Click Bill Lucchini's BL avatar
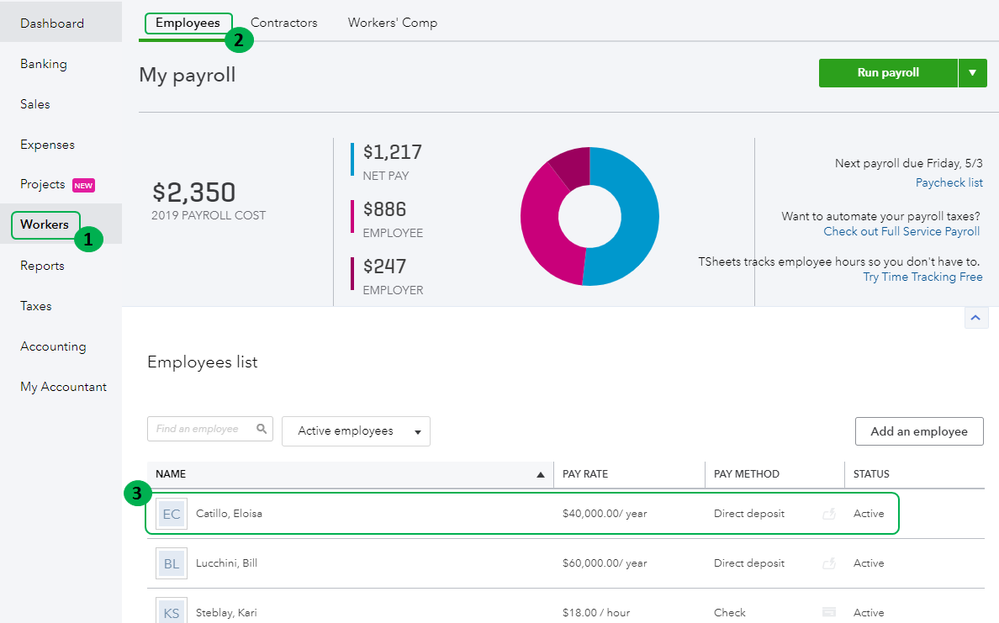The height and width of the screenshot is (623, 999). pos(172,564)
